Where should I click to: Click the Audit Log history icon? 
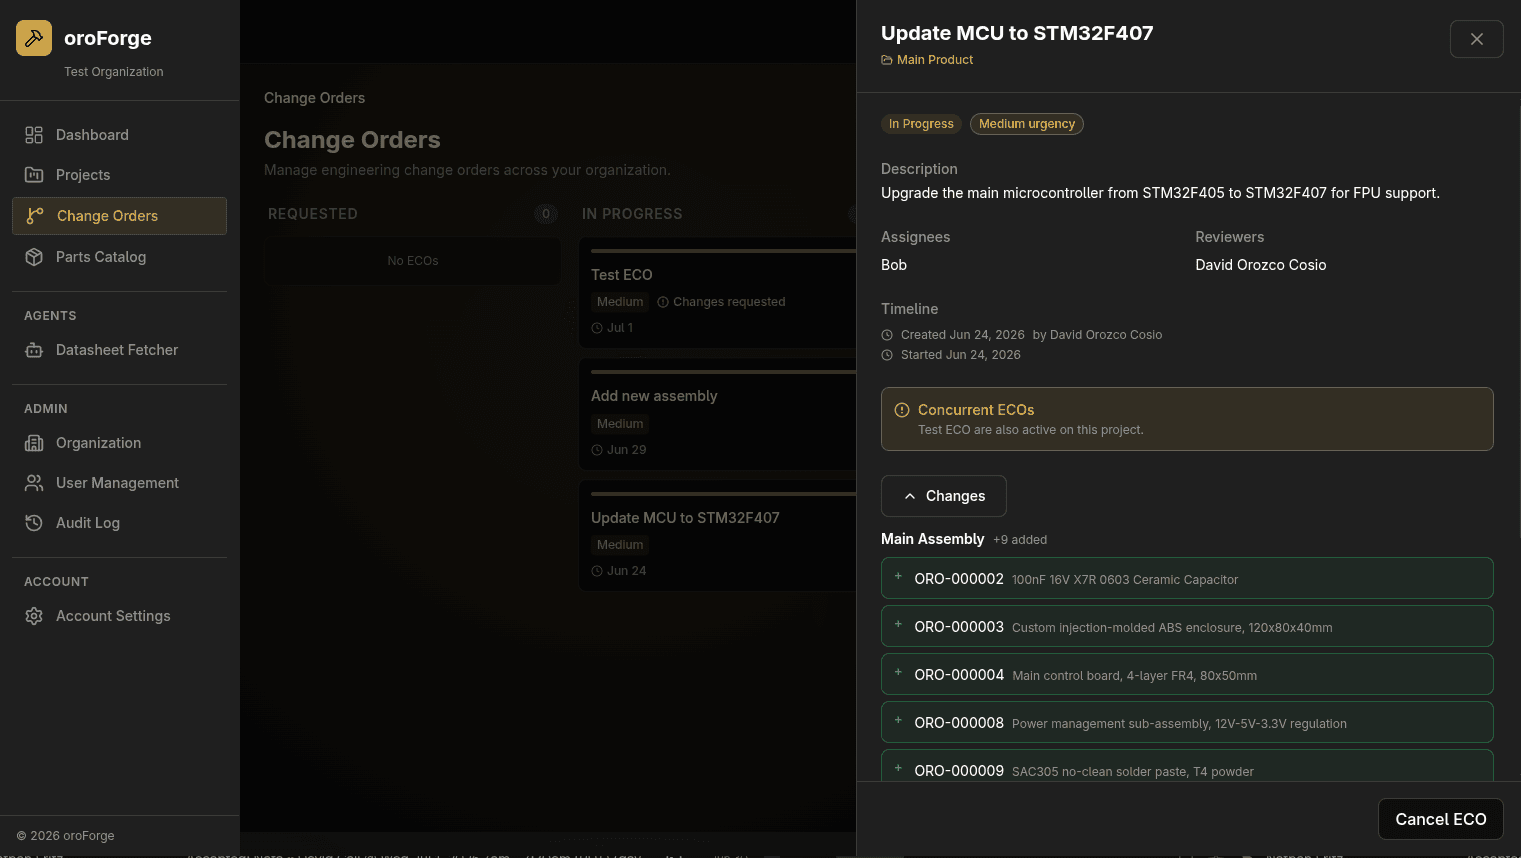pos(34,523)
